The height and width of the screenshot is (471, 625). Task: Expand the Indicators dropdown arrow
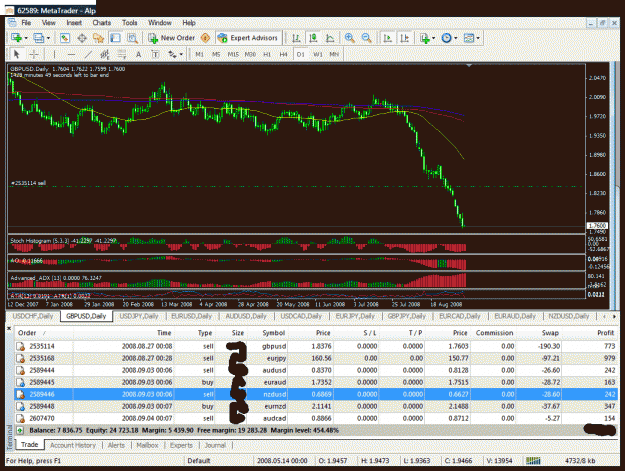click(x=434, y=38)
